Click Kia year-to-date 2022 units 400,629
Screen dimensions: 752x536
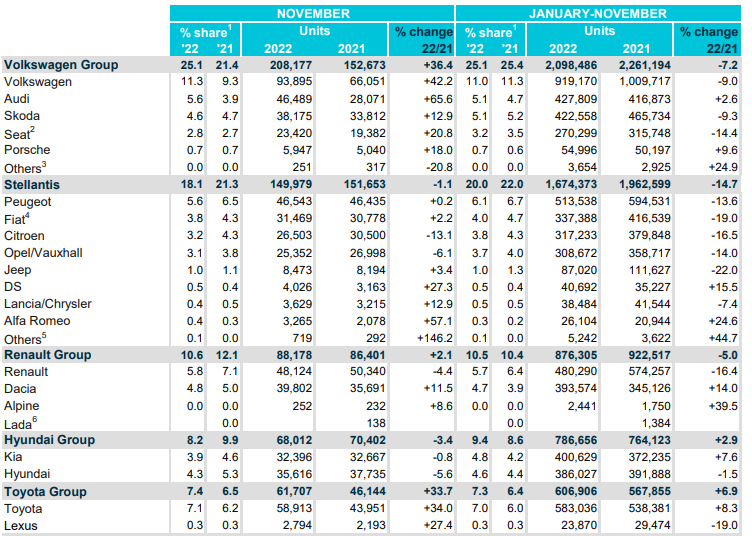coord(576,457)
